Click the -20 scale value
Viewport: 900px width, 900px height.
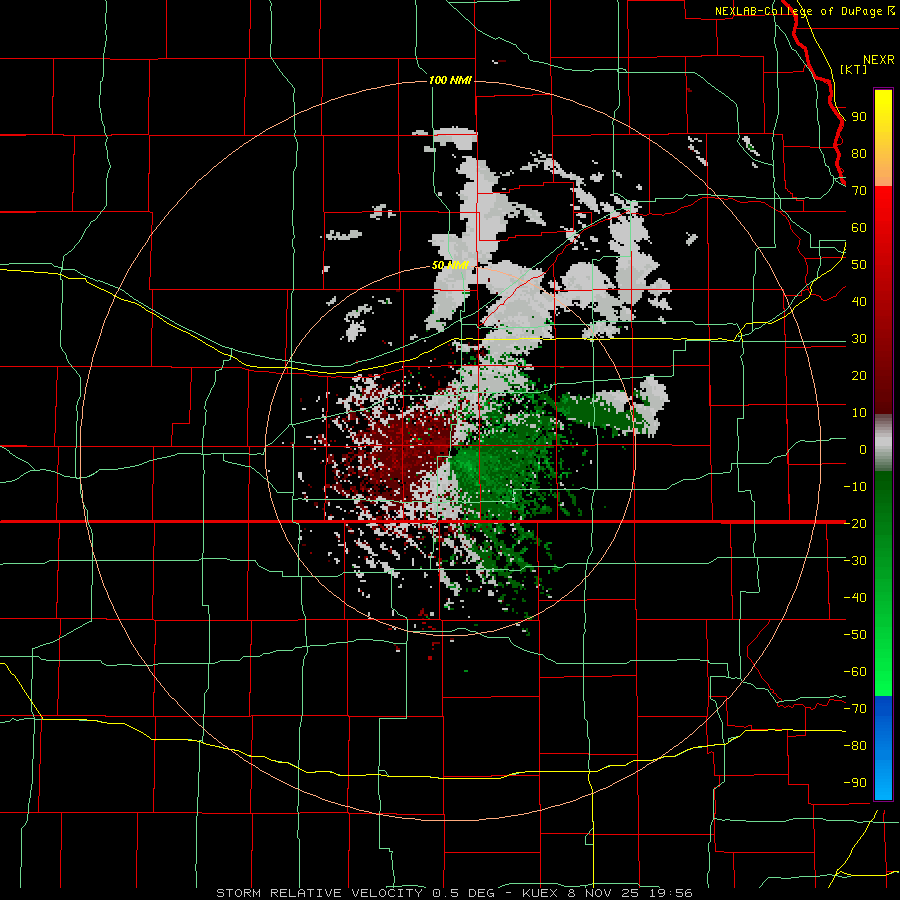pos(855,523)
